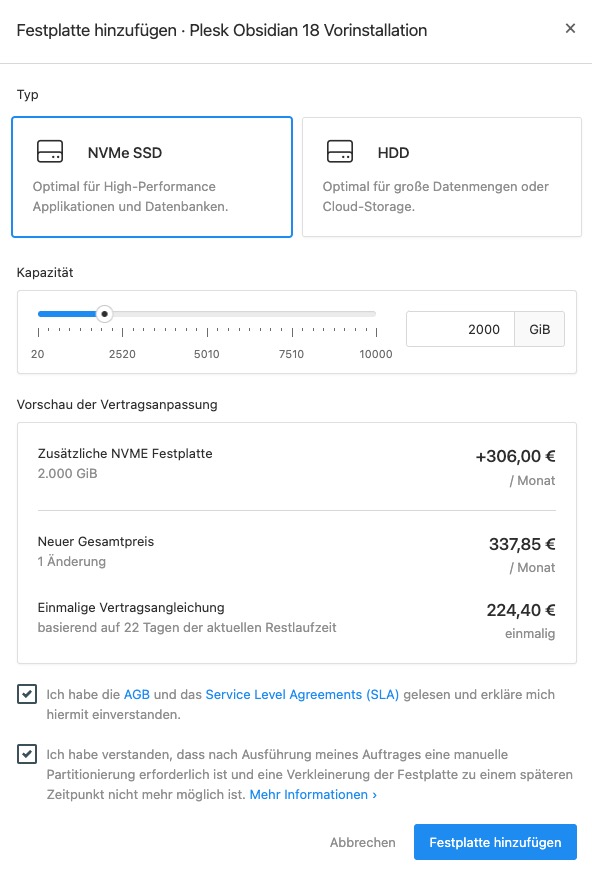Open the AGB link
592x876 pixels.
point(137,694)
